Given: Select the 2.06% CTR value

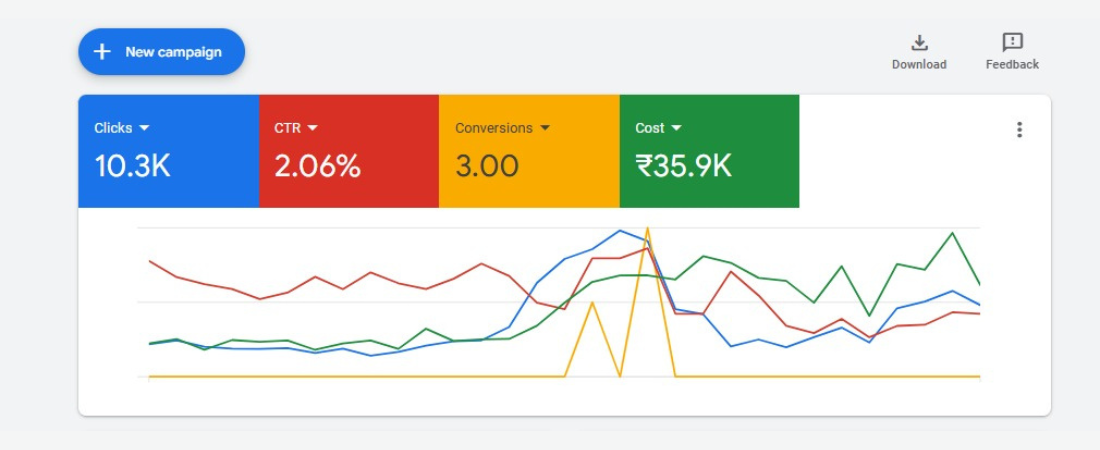Looking at the screenshot, I should point(317,166).
